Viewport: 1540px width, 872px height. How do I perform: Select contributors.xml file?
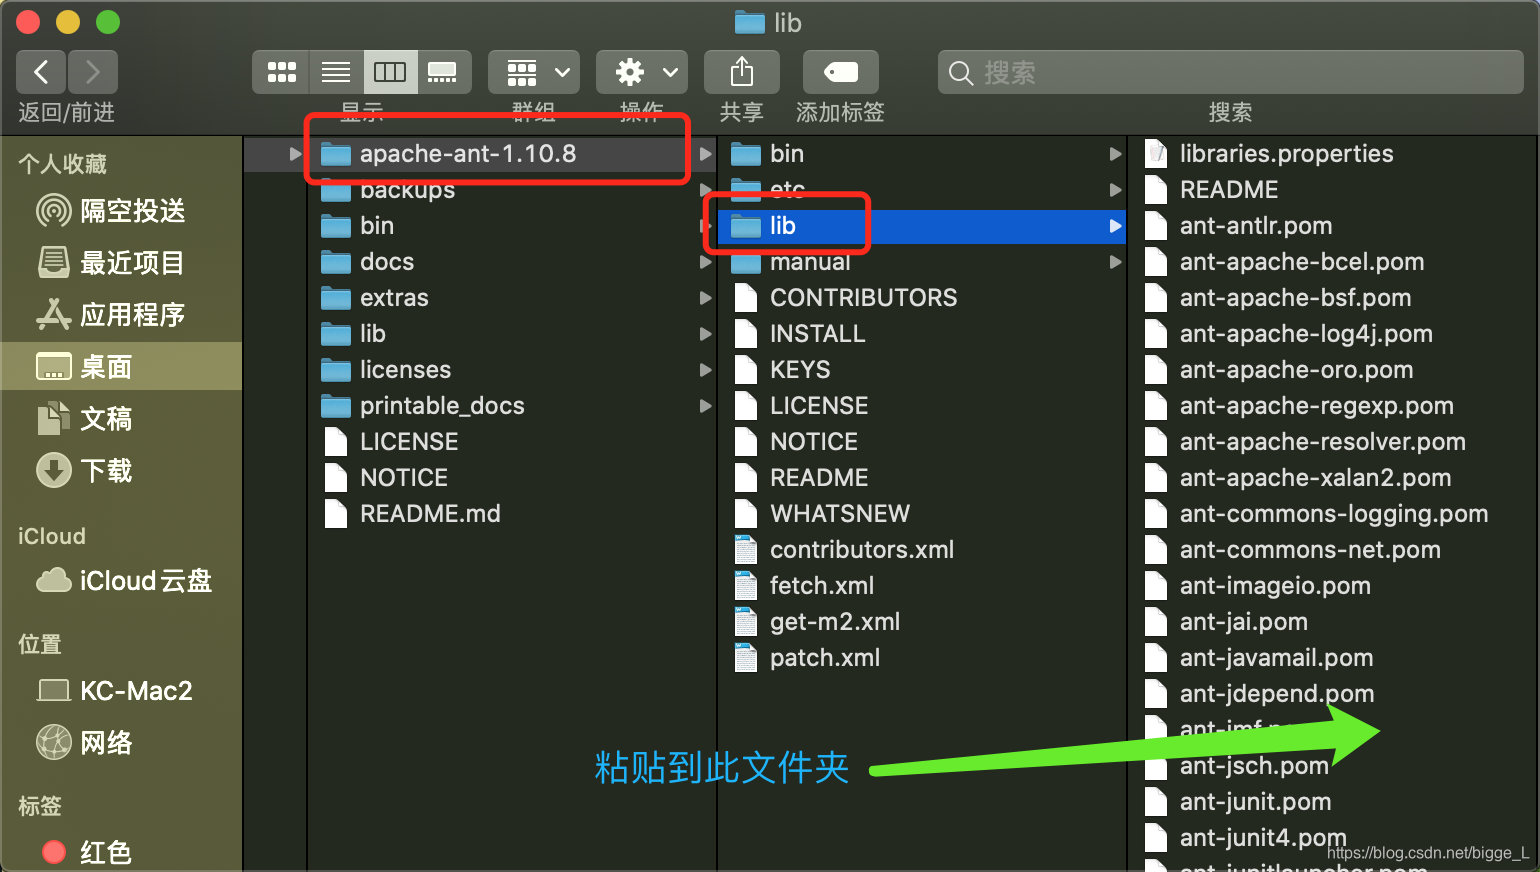click(922, 550)
